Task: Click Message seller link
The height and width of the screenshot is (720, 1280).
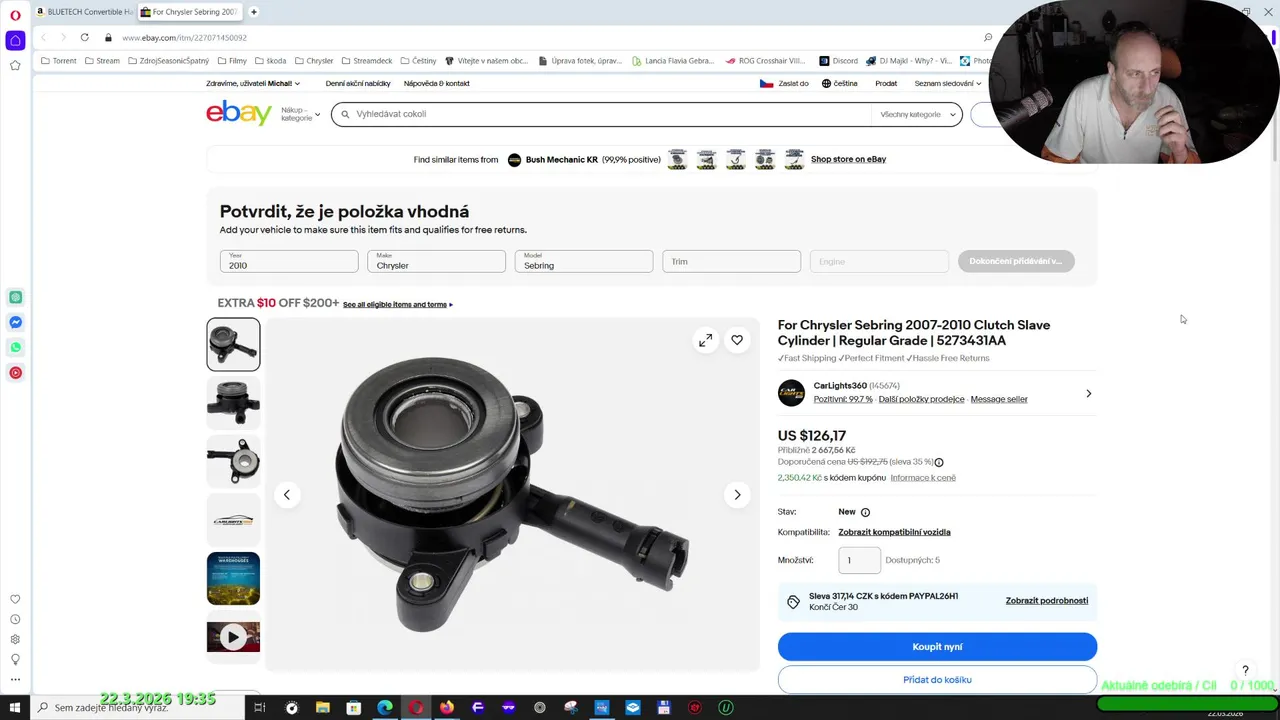Action: coord(999,399)
